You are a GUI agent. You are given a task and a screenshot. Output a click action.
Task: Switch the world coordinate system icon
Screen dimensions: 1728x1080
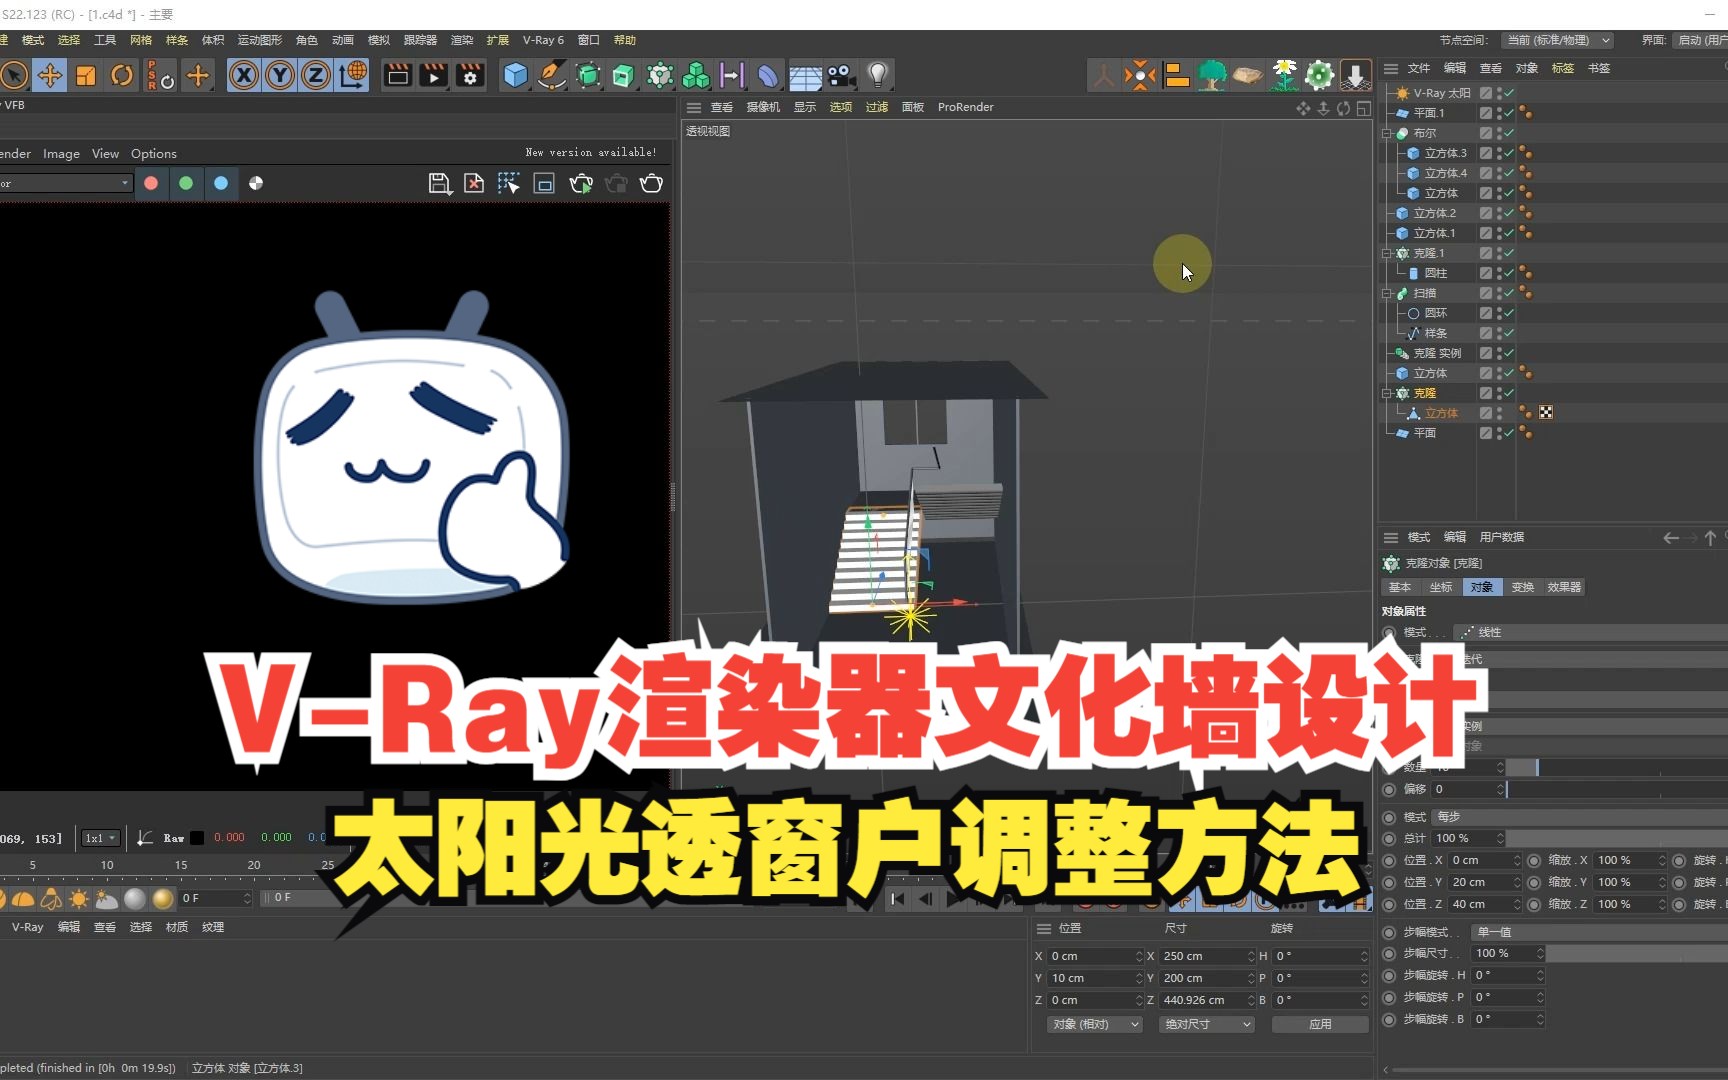click(x=353, y=75)
